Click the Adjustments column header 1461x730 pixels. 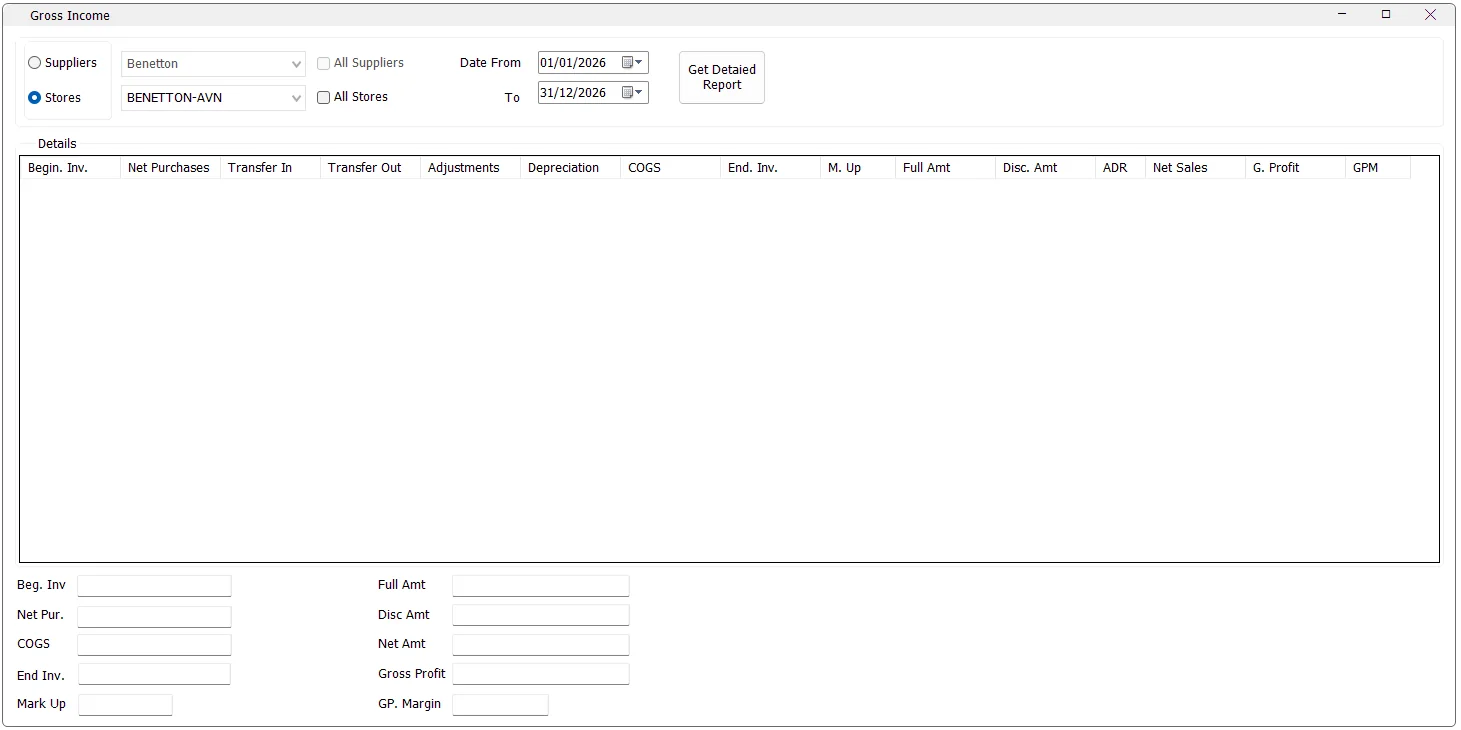click(x=470, y=168)
